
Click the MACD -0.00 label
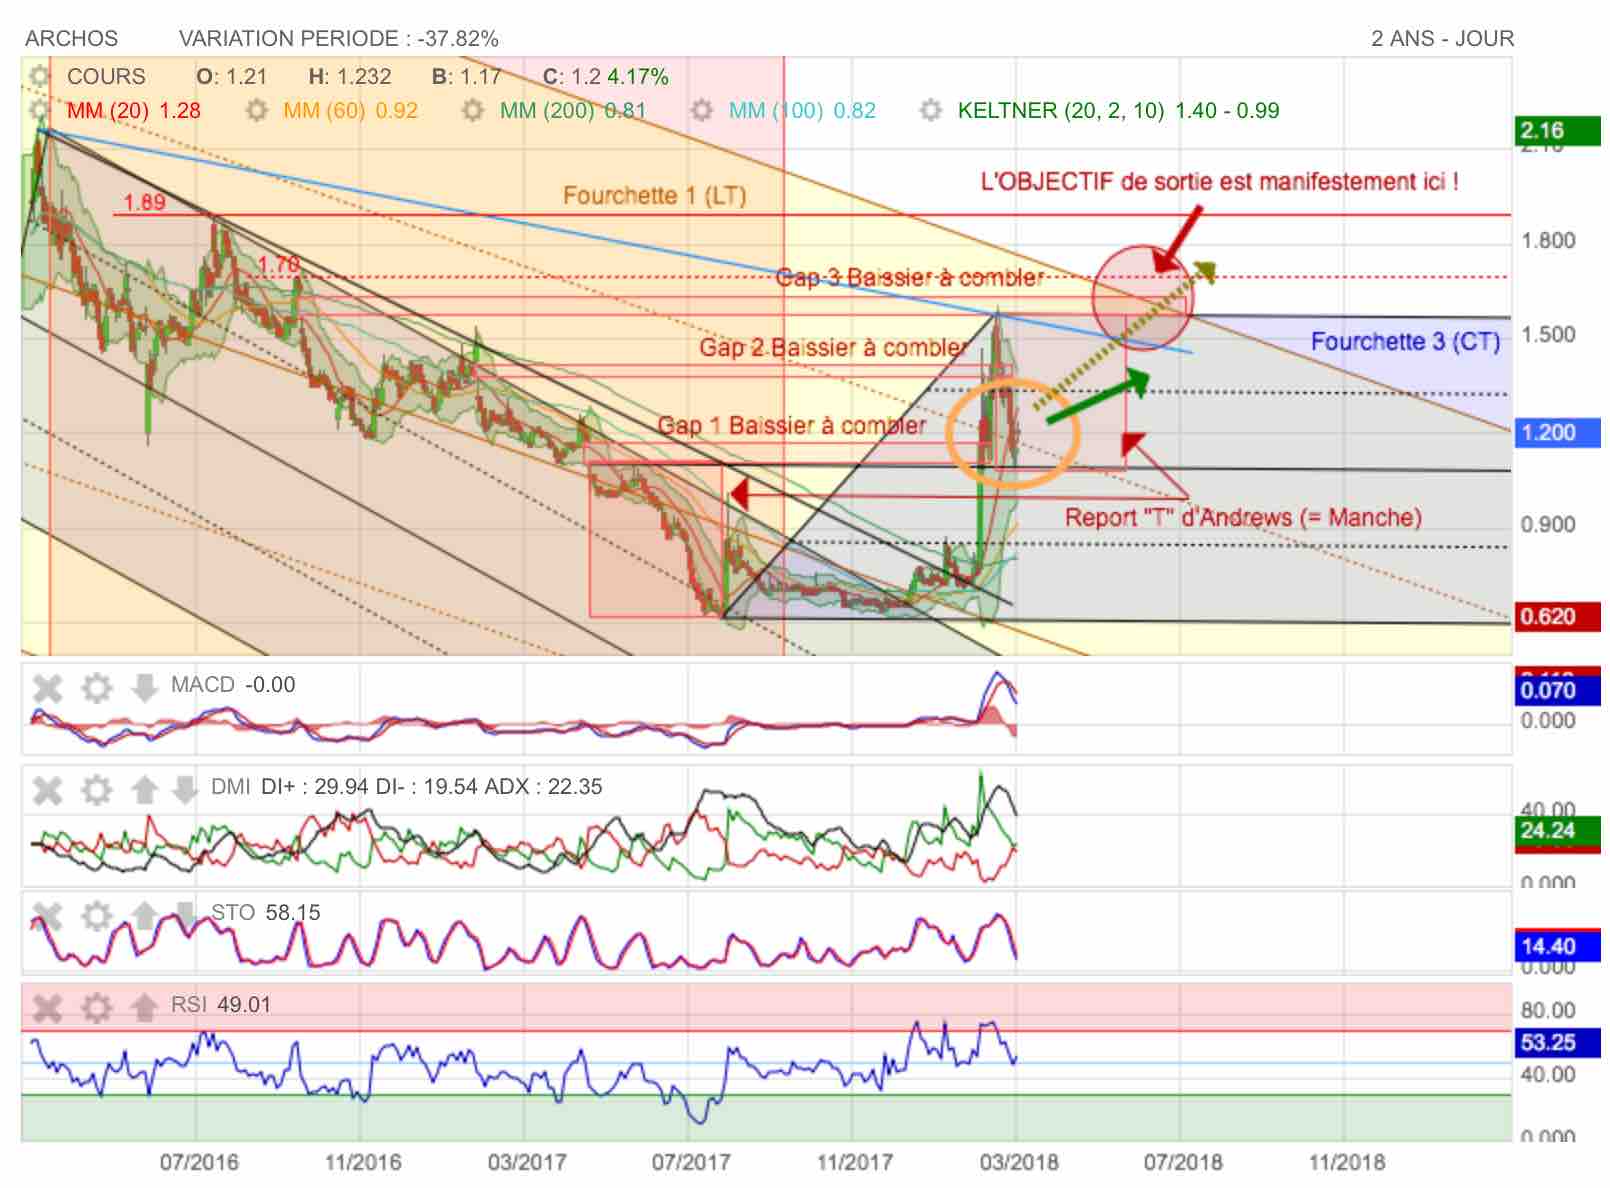pyautogui.click(x=233, y=685)
